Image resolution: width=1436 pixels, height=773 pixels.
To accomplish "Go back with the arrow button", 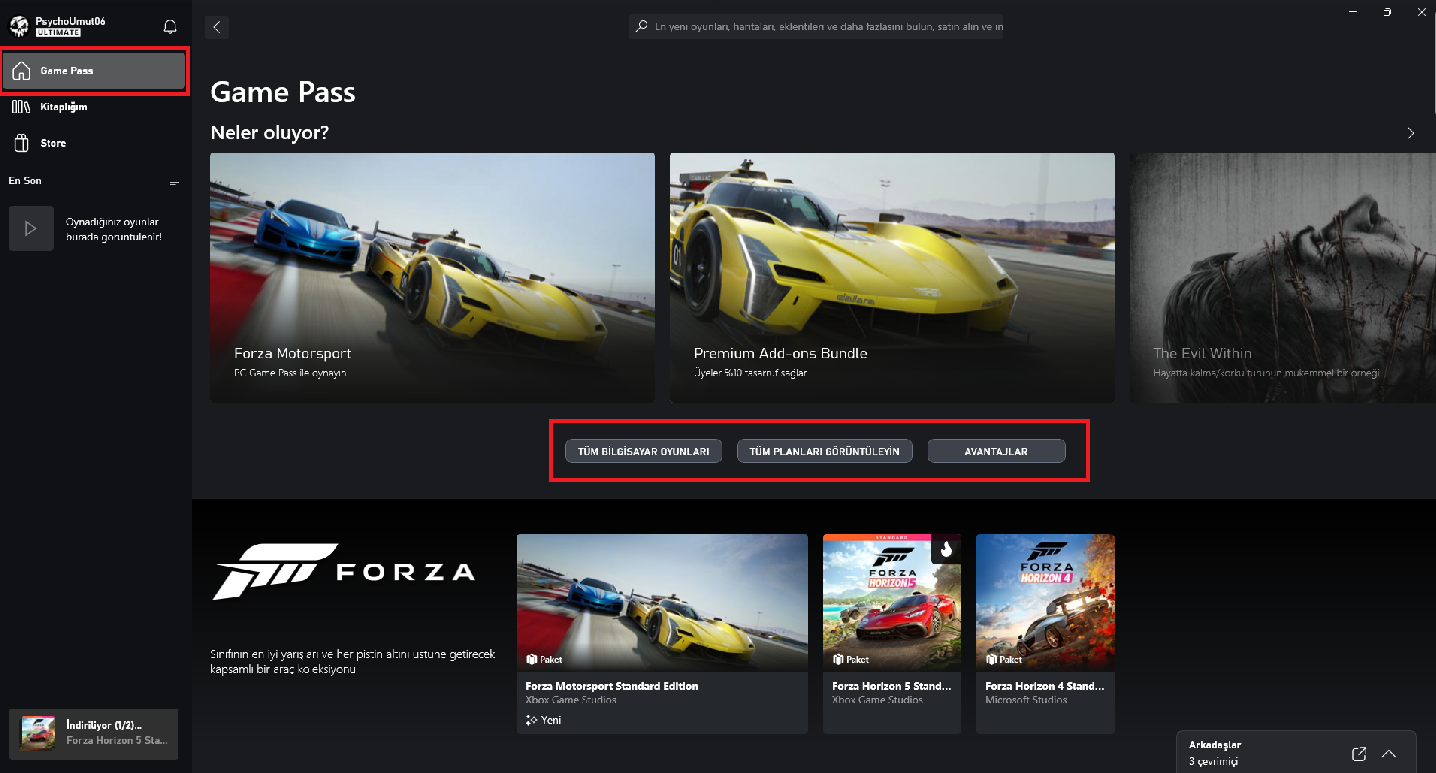I will [x=217, y=27].
